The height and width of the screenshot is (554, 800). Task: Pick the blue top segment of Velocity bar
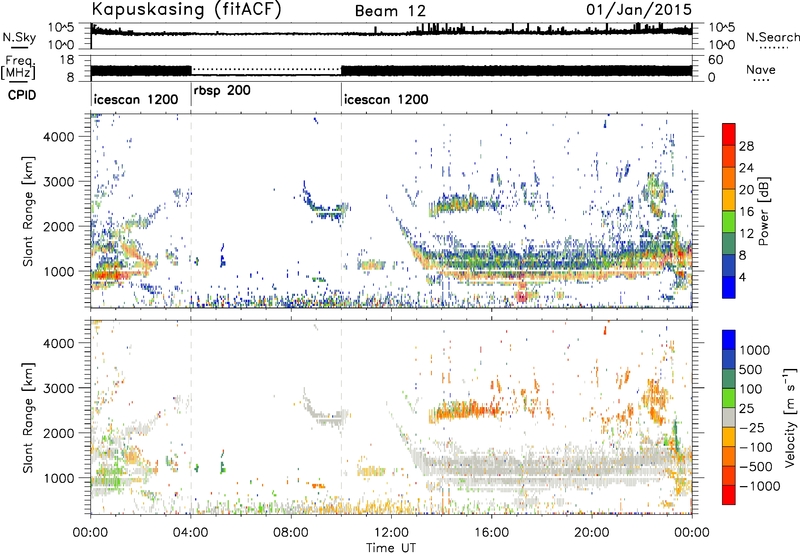point(729,340)
